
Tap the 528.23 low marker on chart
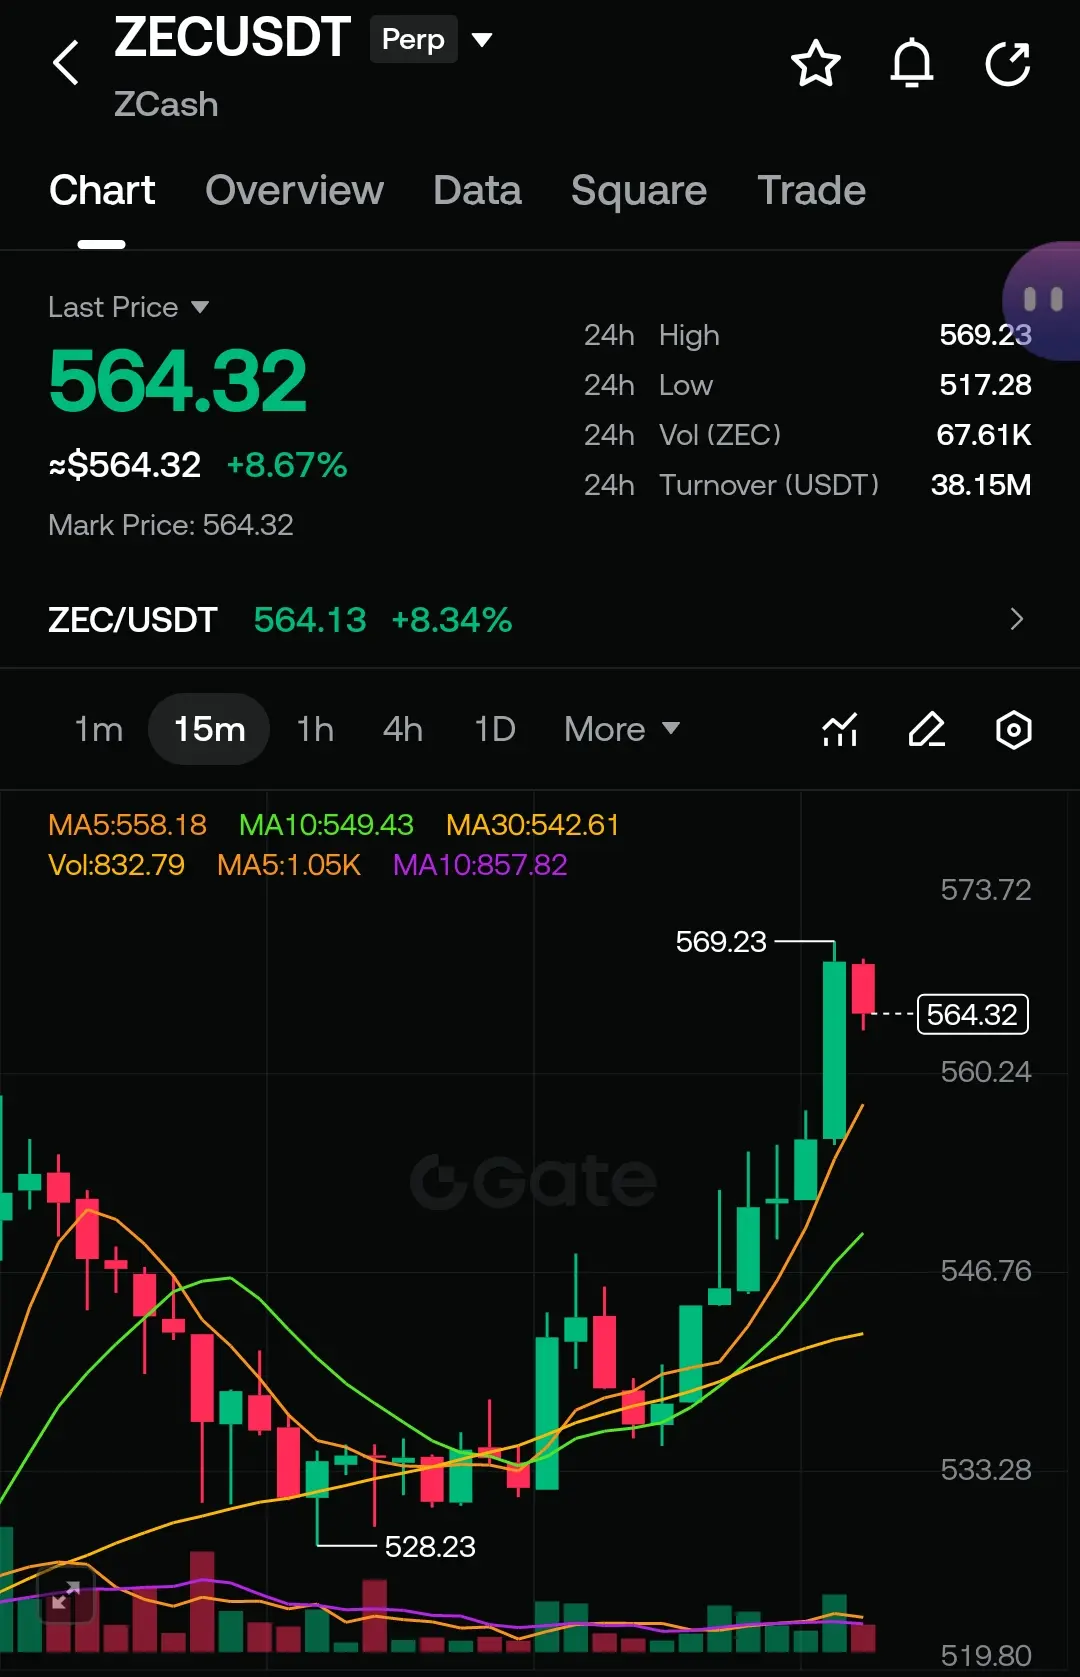point(430,1547)
